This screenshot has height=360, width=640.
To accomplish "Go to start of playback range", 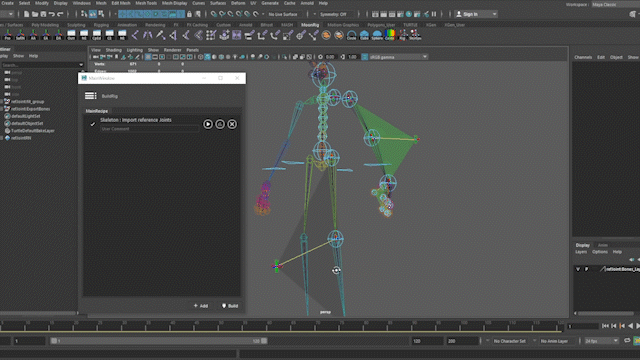I will (x=605, y=326).
